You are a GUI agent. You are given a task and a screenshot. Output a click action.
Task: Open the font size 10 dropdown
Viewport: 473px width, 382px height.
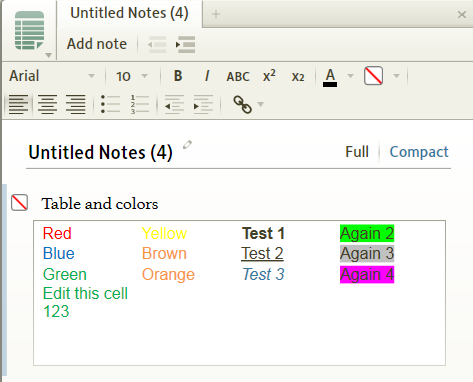[x=132, y=76]
